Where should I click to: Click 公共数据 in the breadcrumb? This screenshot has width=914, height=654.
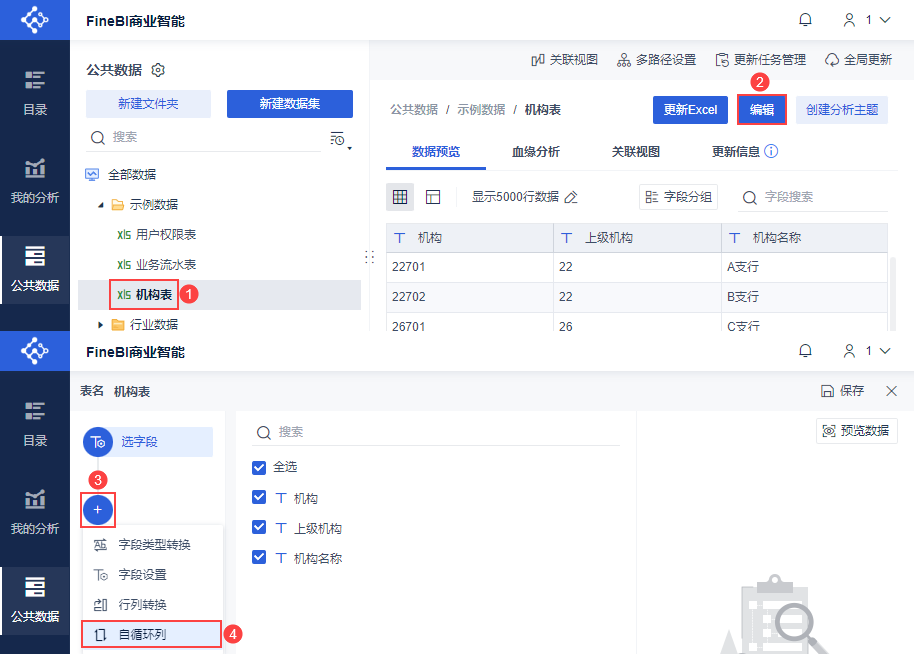point(414,110)
